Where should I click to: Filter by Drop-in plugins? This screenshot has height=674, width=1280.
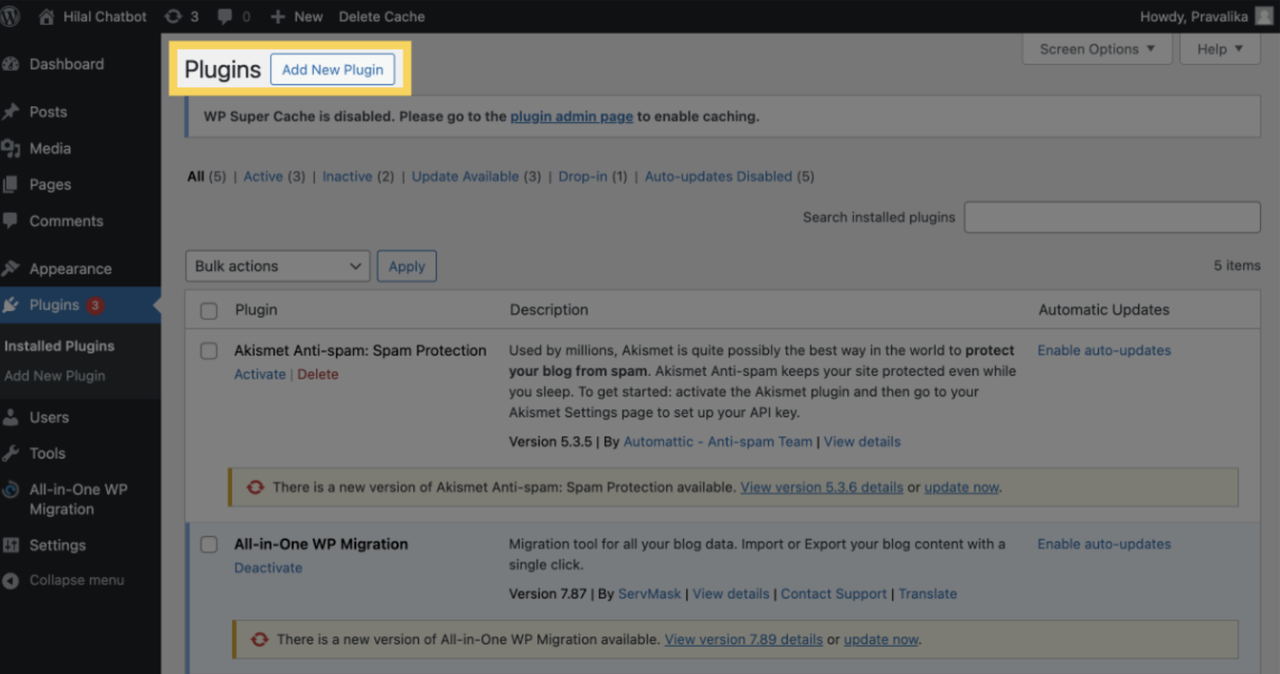583,176
